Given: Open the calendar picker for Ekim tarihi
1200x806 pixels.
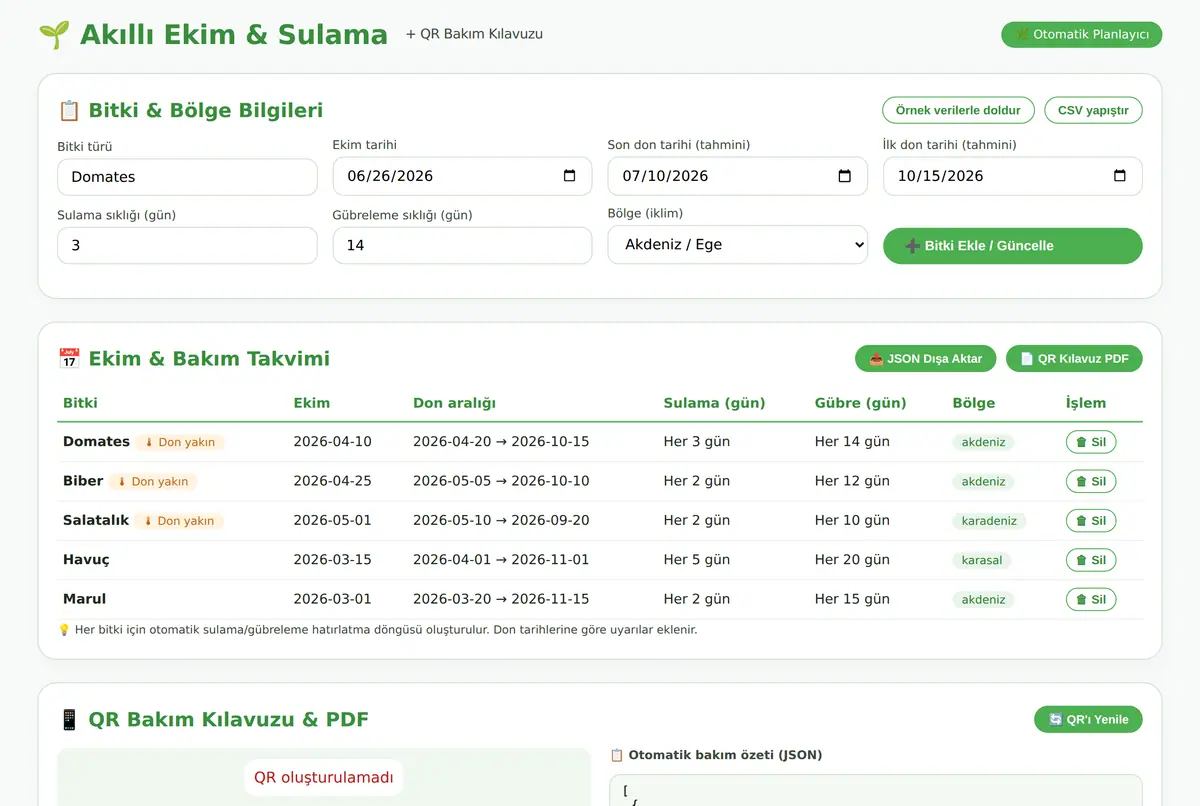Looking at the screenshot, I should [570, 176].
